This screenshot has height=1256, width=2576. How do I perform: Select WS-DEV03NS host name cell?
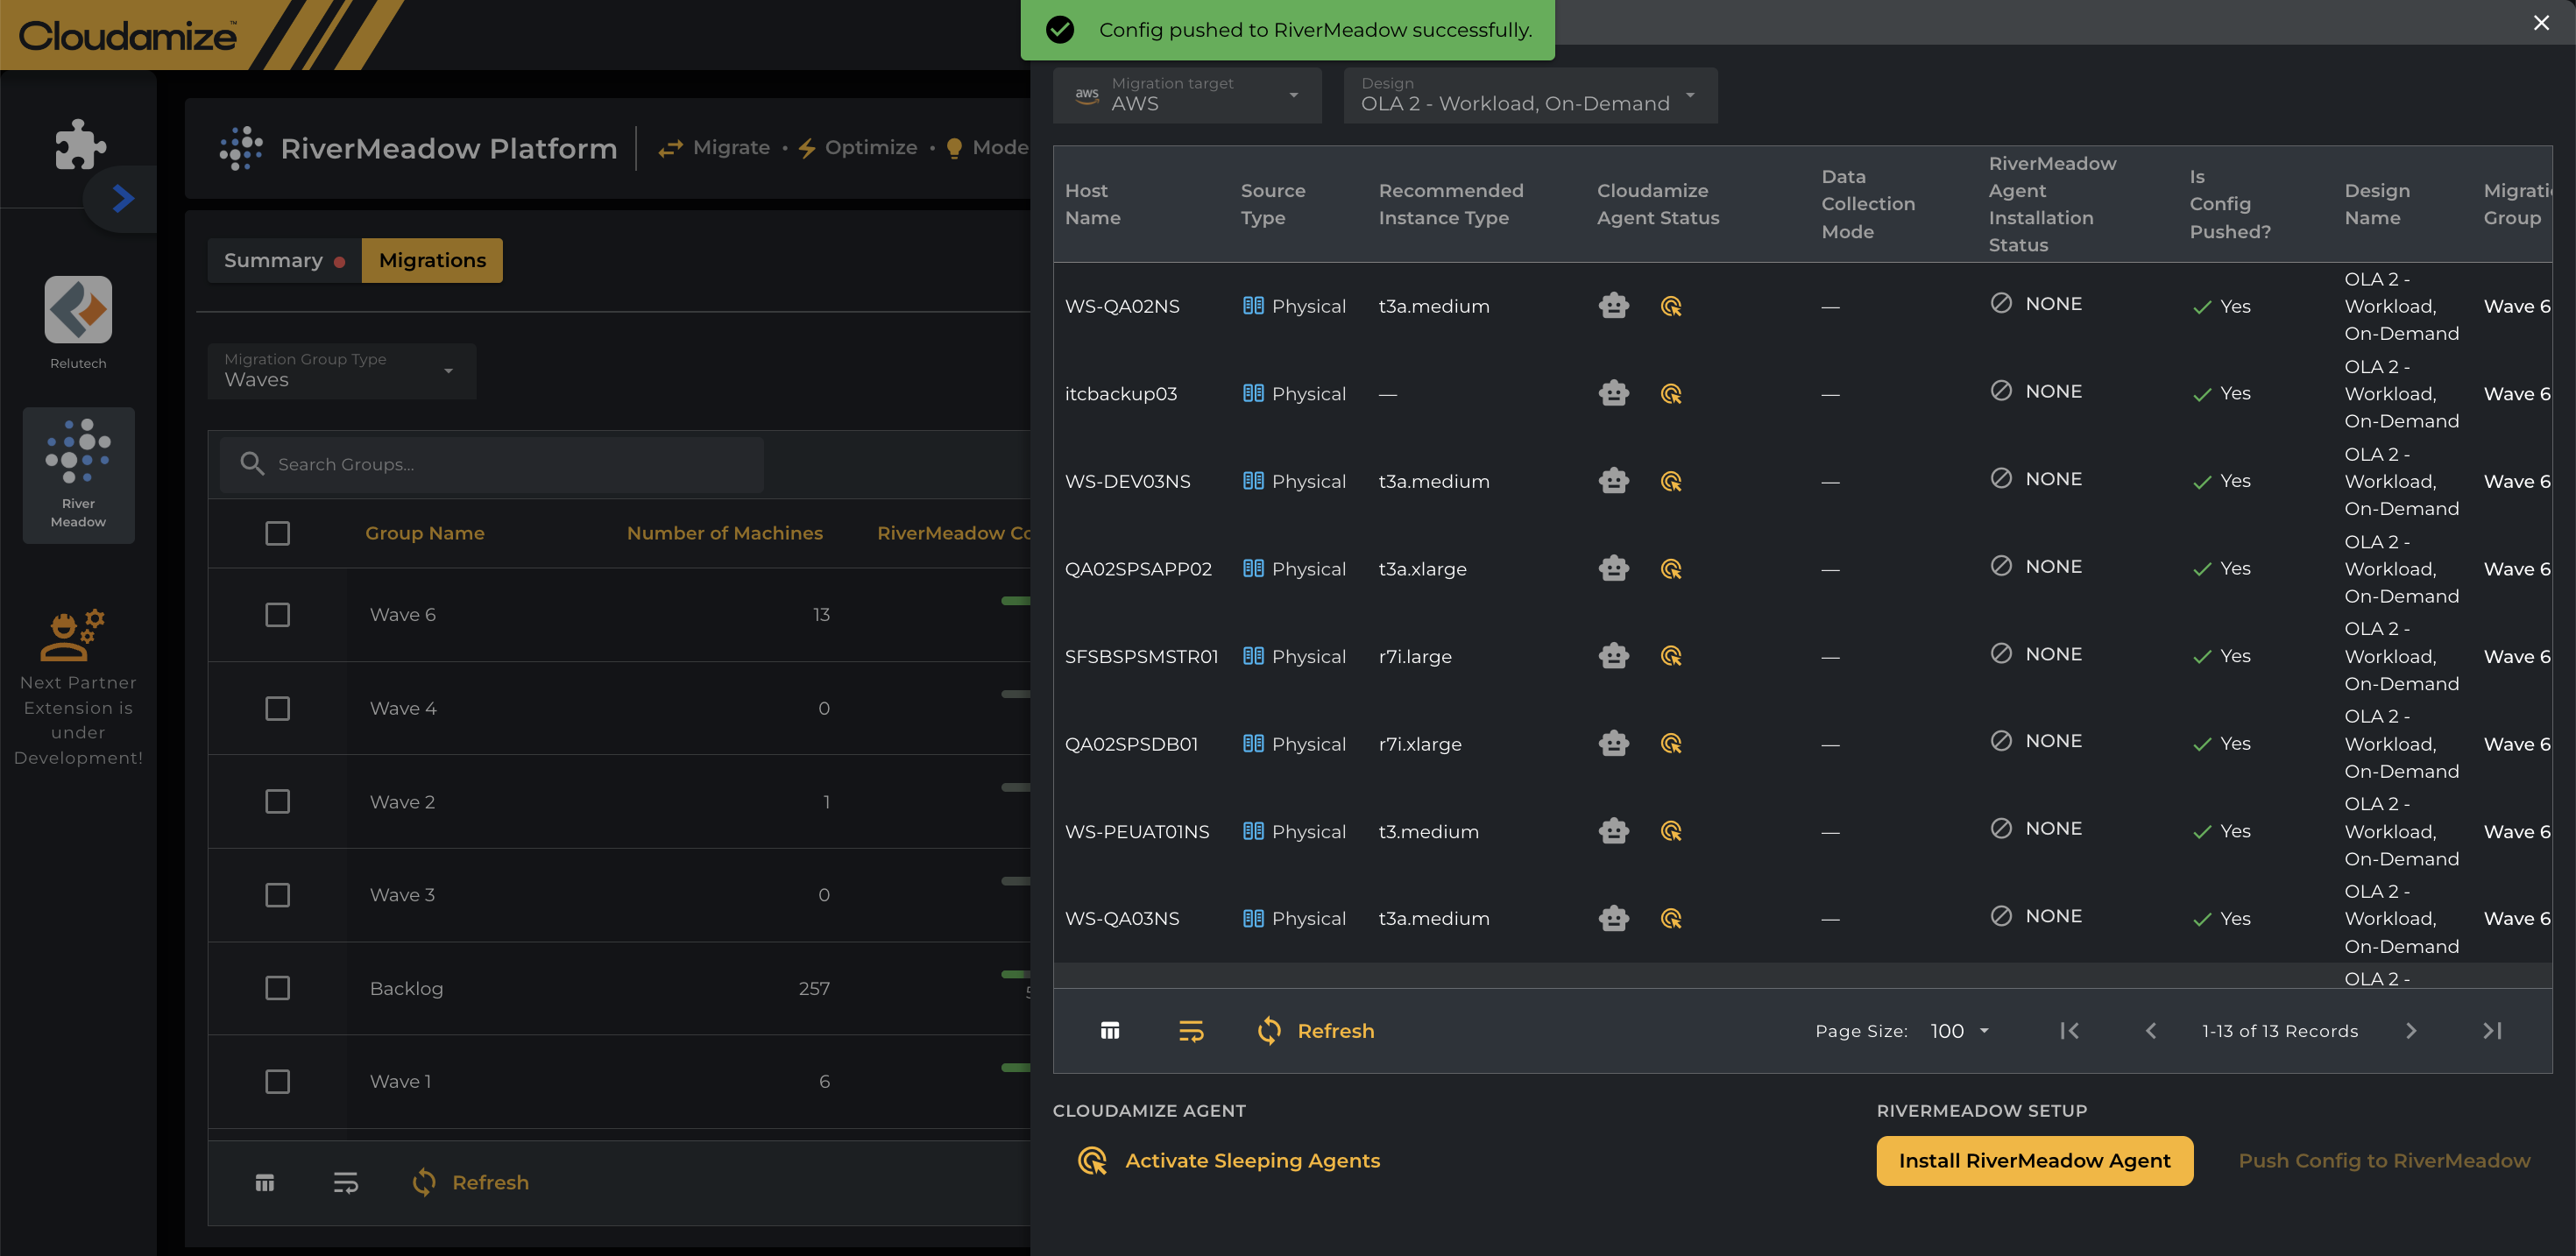coord(1128,481)
